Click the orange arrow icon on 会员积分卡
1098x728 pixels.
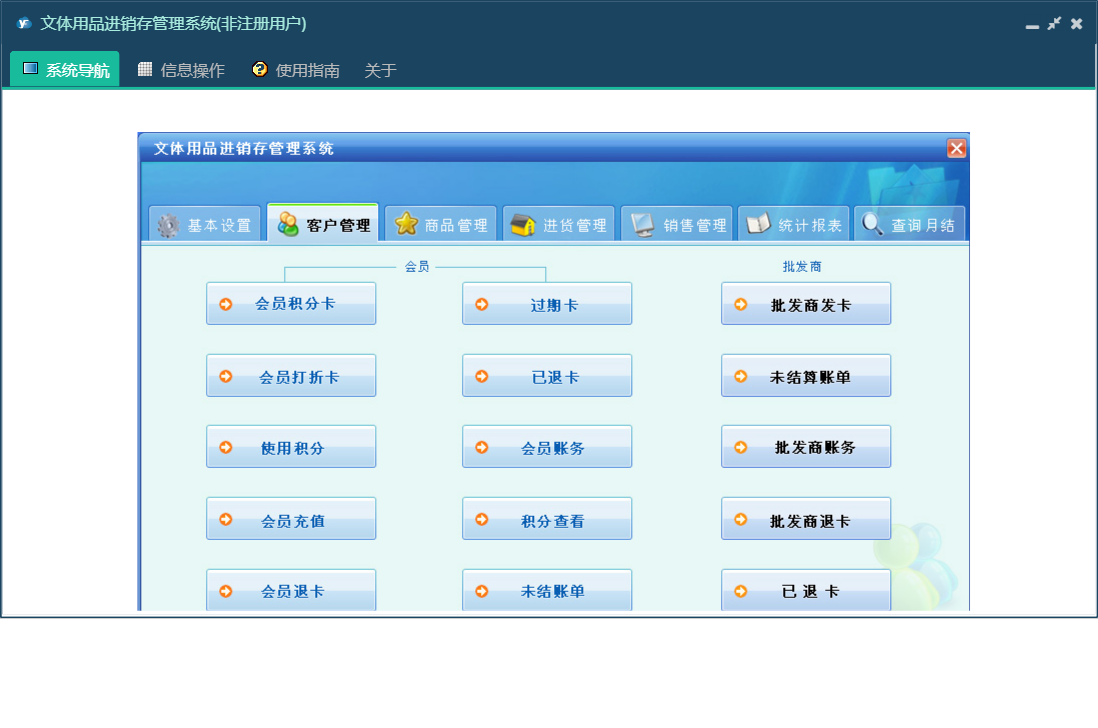click(225, 304)
